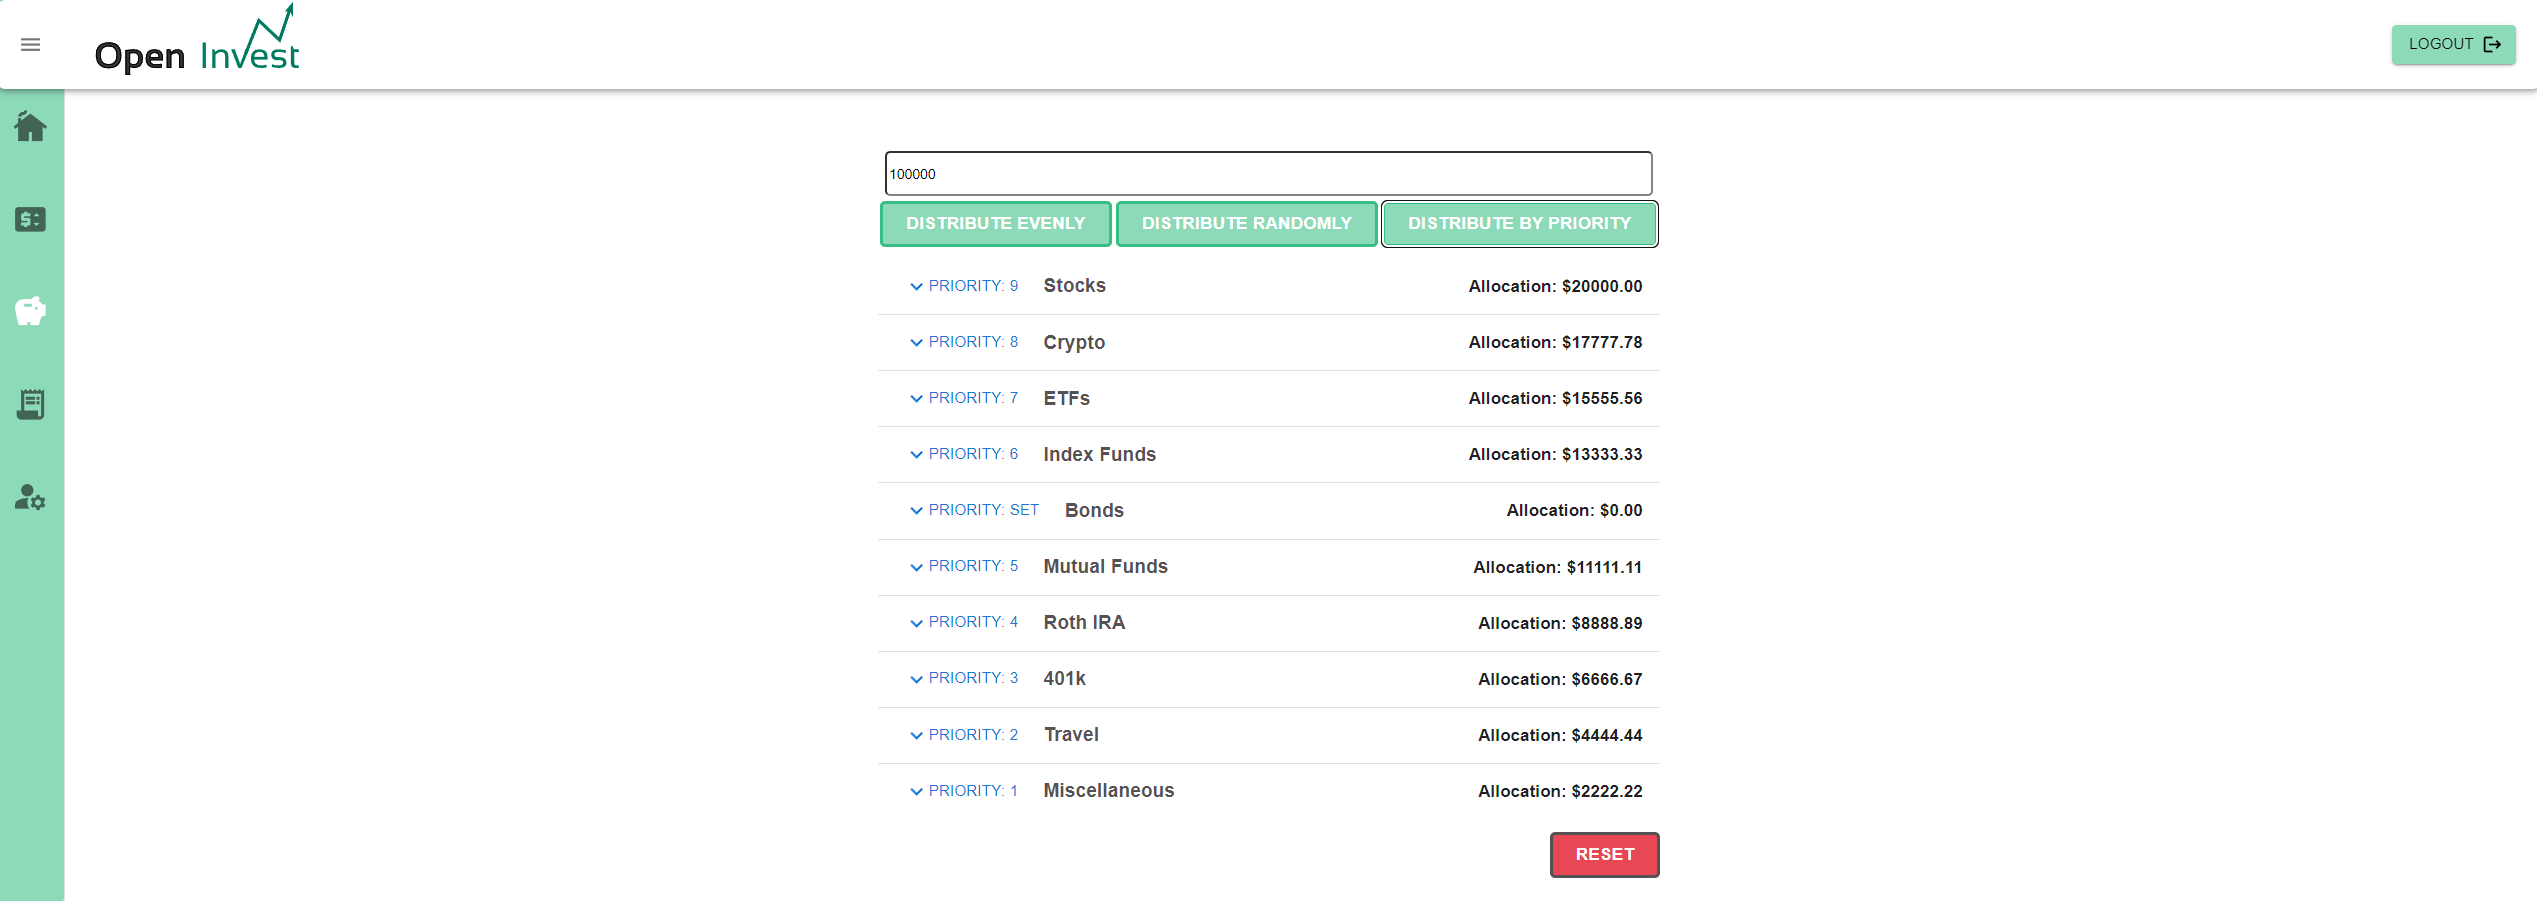Click the Index Funds category name
The width and height of the screenshot is (2537, 901).
(1099, 454)
